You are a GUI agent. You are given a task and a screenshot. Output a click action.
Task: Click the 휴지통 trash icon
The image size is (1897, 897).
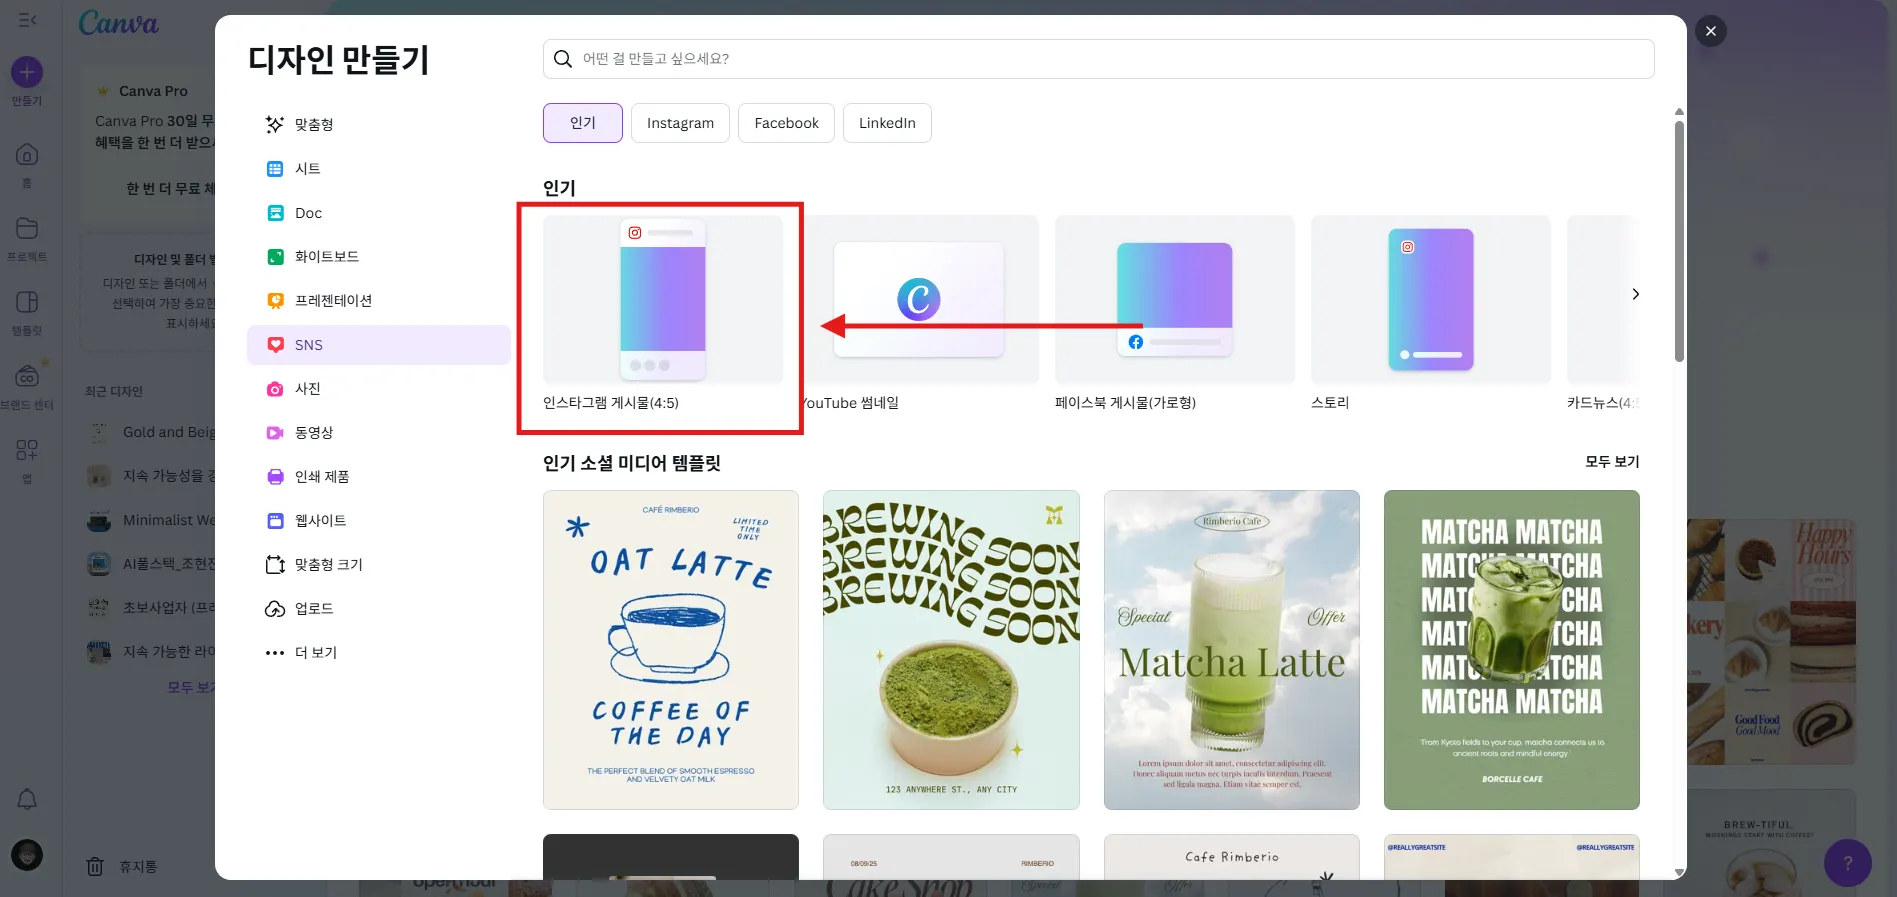(95, 867)
